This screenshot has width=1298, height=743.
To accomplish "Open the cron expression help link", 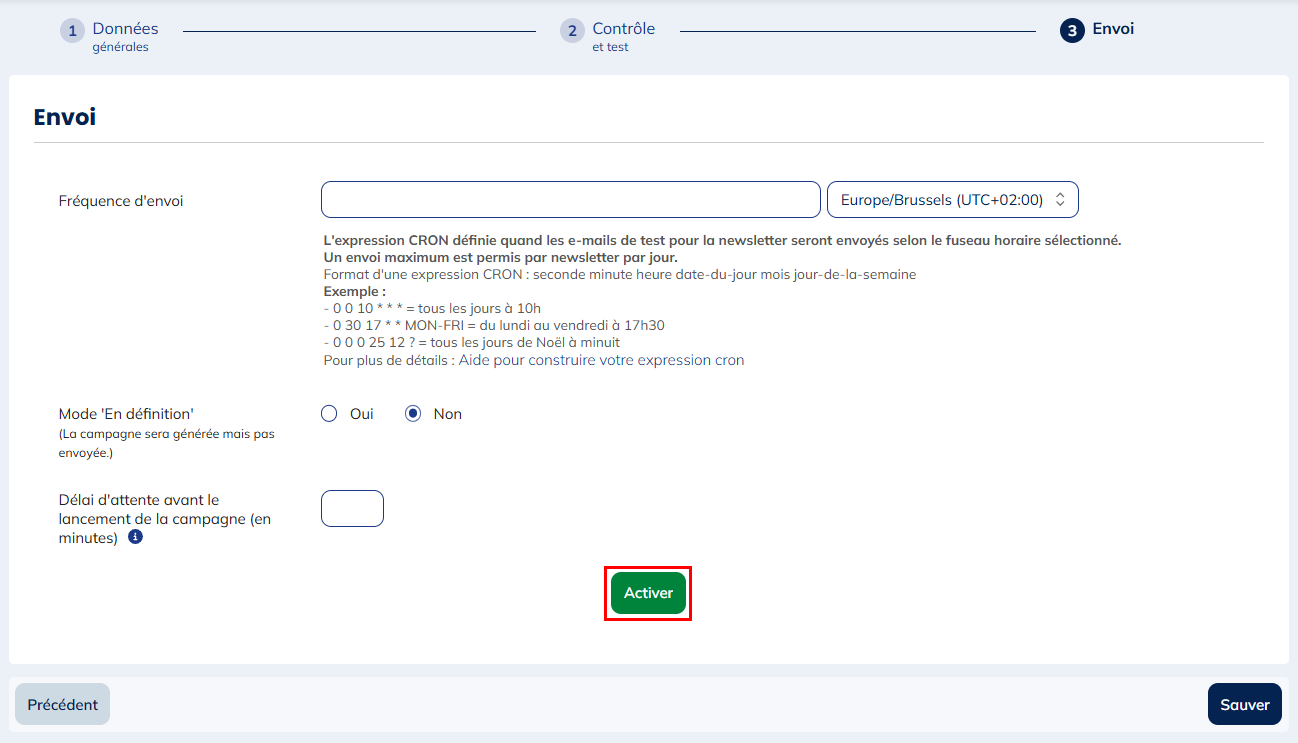I will pyautogui.click(x=601, y=360).
